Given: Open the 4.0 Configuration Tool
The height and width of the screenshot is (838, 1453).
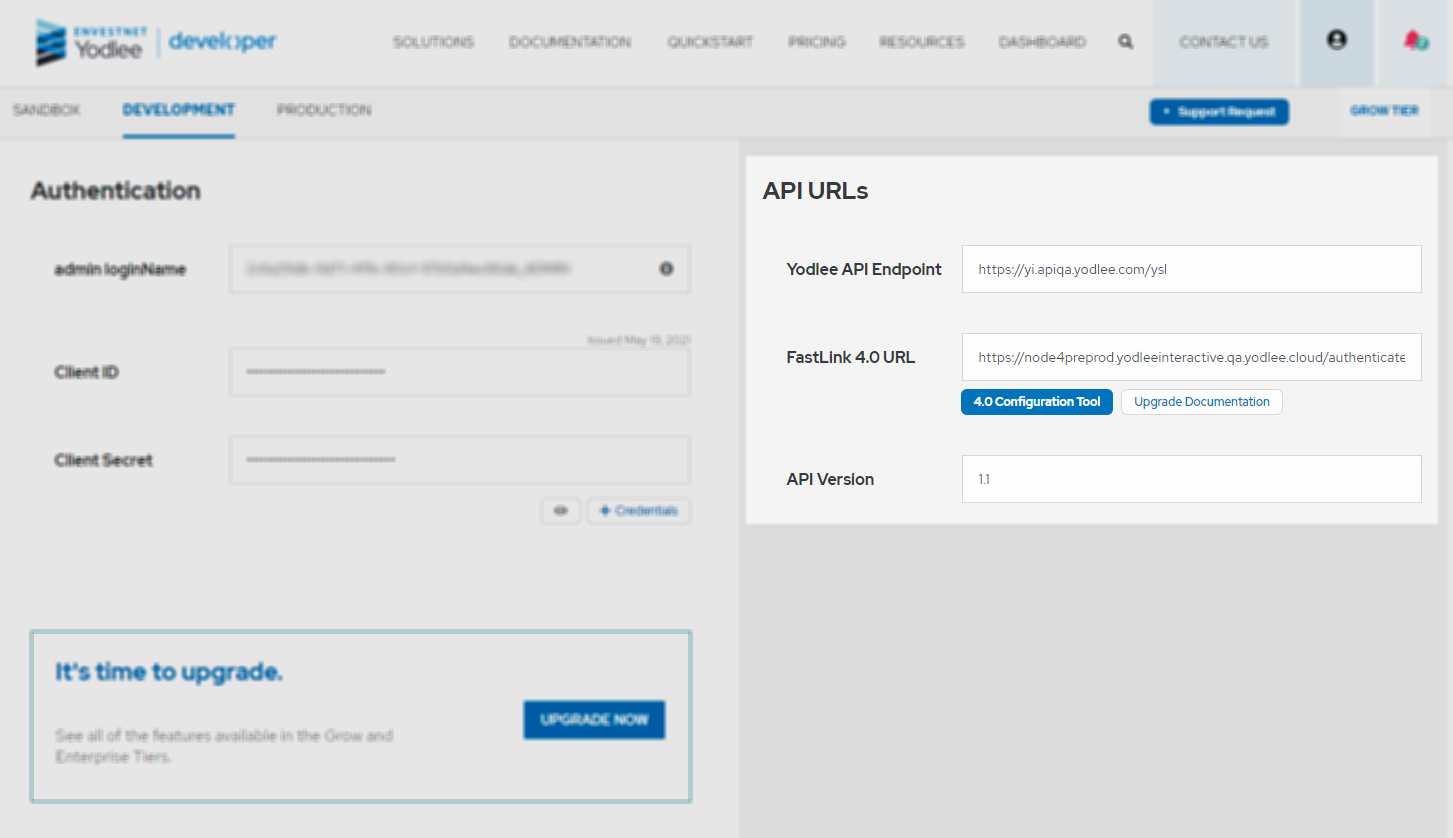Looking at the screenshot, I should 1037,402.
